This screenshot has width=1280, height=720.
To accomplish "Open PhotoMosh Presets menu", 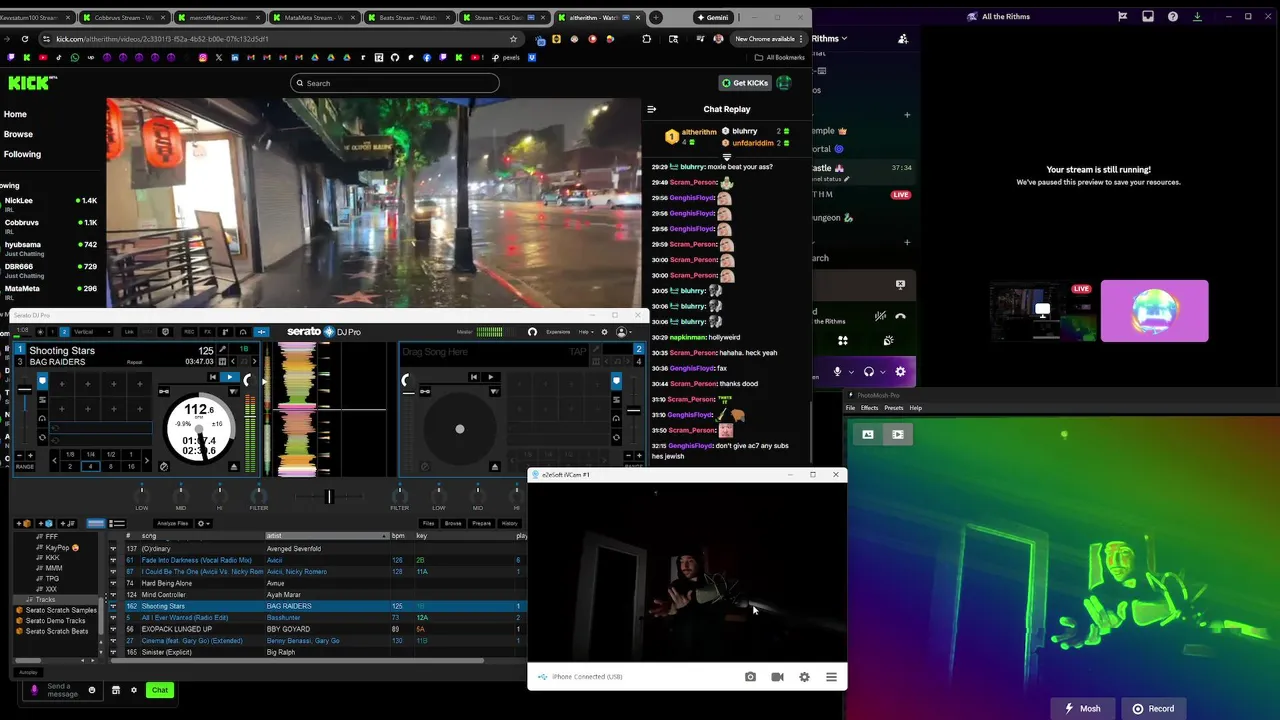I will pos(893,408).
